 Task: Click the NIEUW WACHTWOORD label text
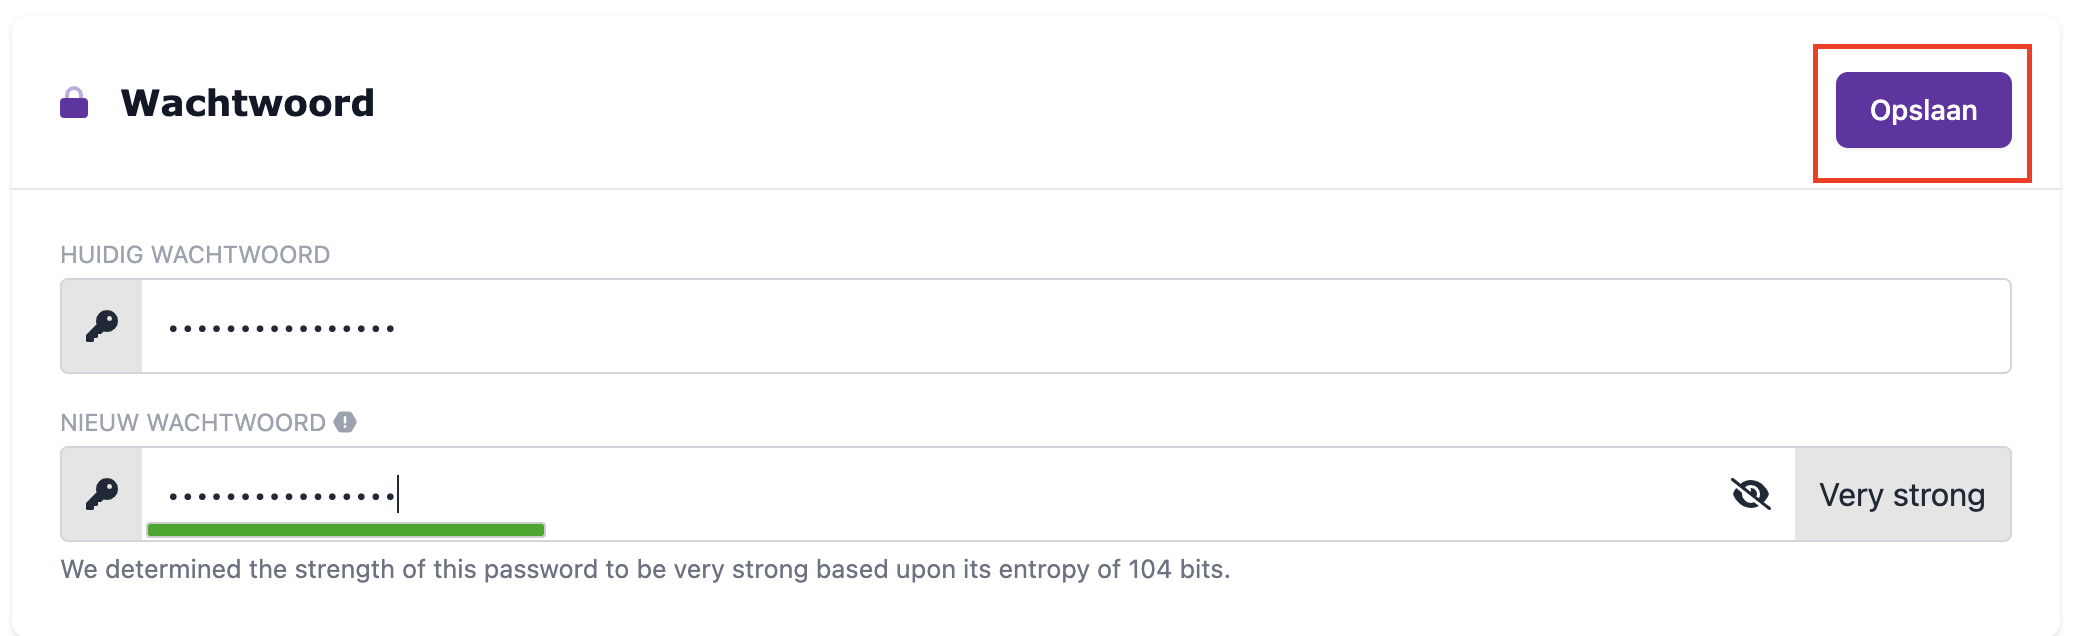coord(193,423)
